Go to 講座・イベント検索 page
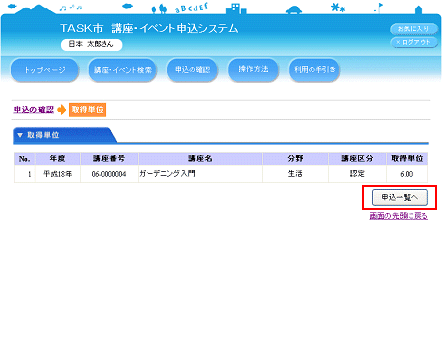Viewport: 442px width, 360px height. coord(123,70)
